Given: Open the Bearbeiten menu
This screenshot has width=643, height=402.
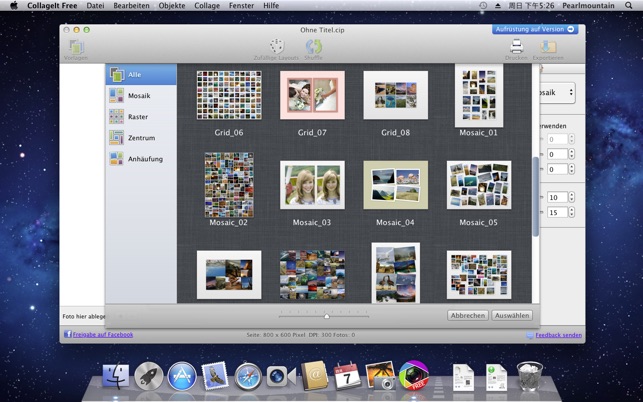Looking at the screenshot, I should (x=131, y=6).
